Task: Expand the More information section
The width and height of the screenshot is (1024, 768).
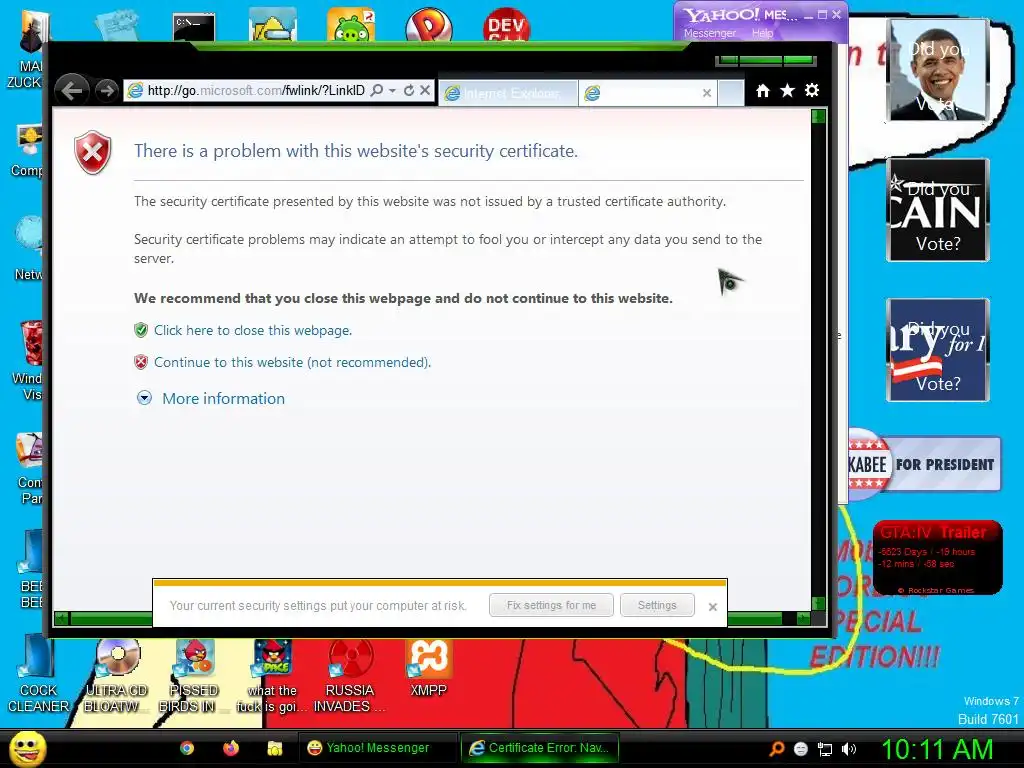Action: click(223, 398)
